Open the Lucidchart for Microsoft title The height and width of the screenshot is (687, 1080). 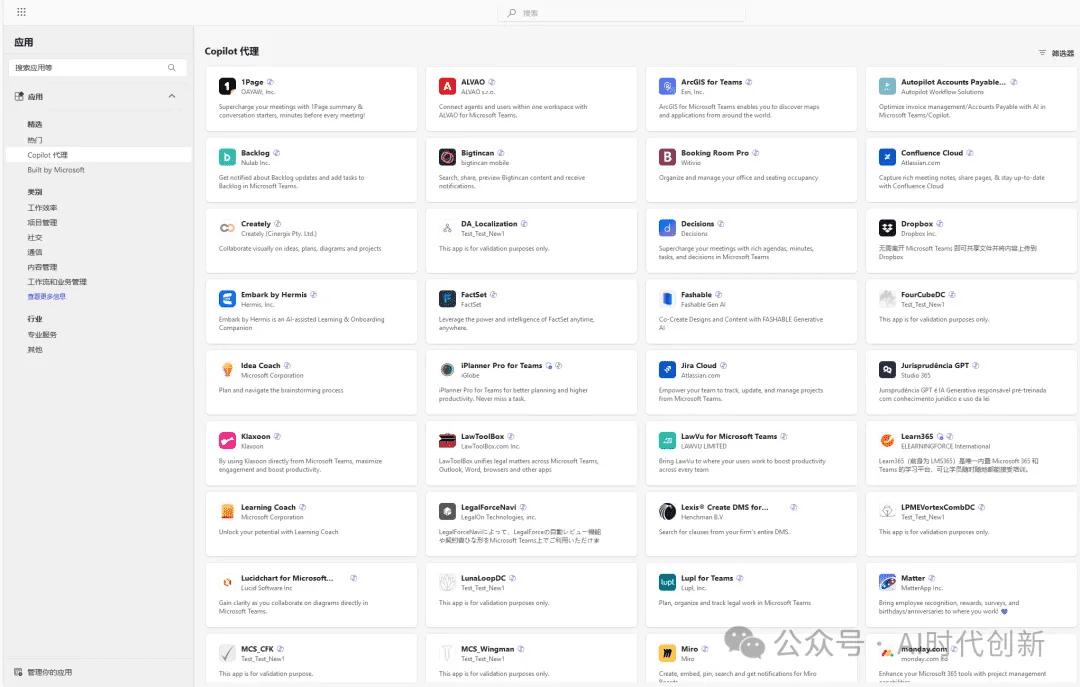[x=287, y=578]
